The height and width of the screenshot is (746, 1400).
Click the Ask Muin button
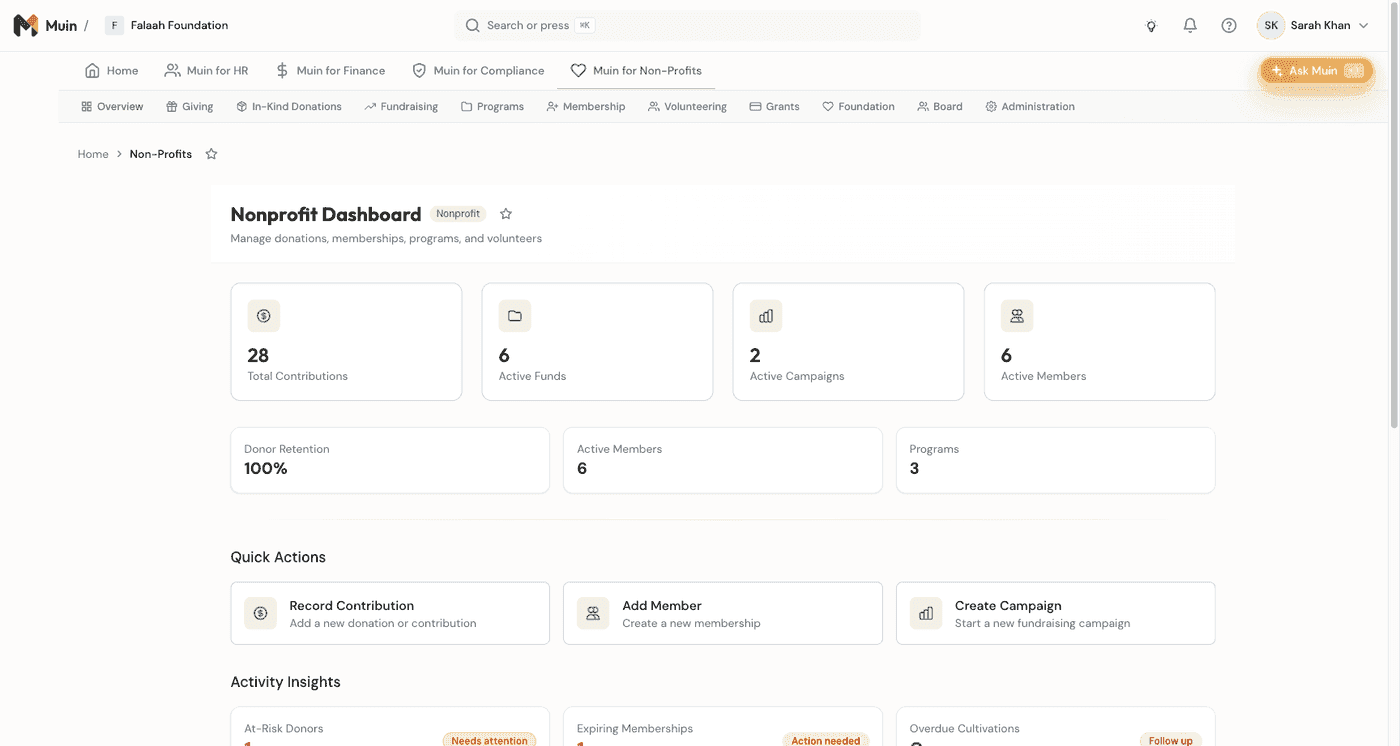1315,71
